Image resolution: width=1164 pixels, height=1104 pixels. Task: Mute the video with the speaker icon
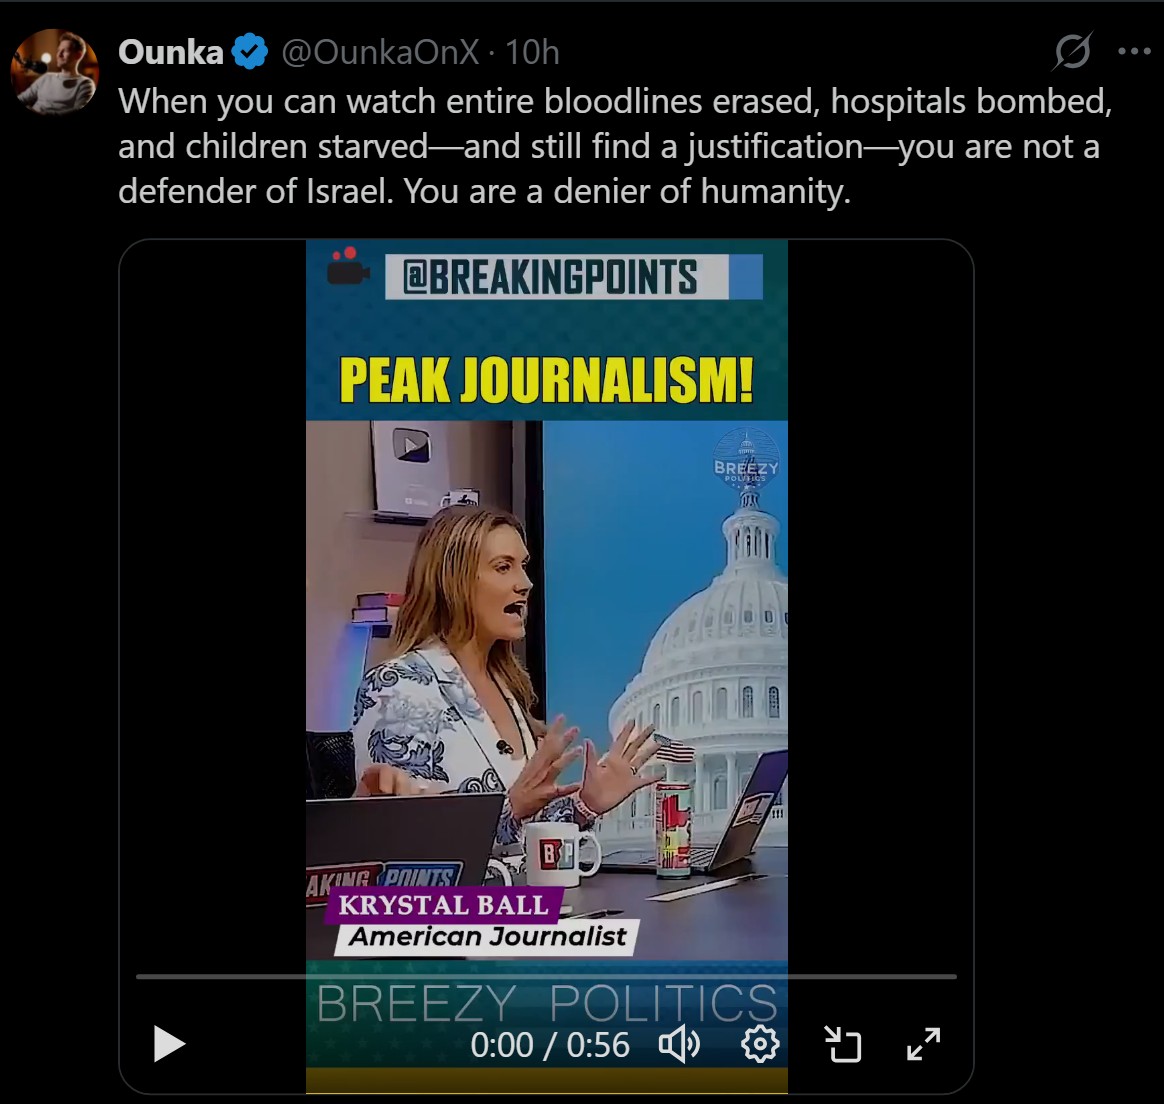point(679,1044)
